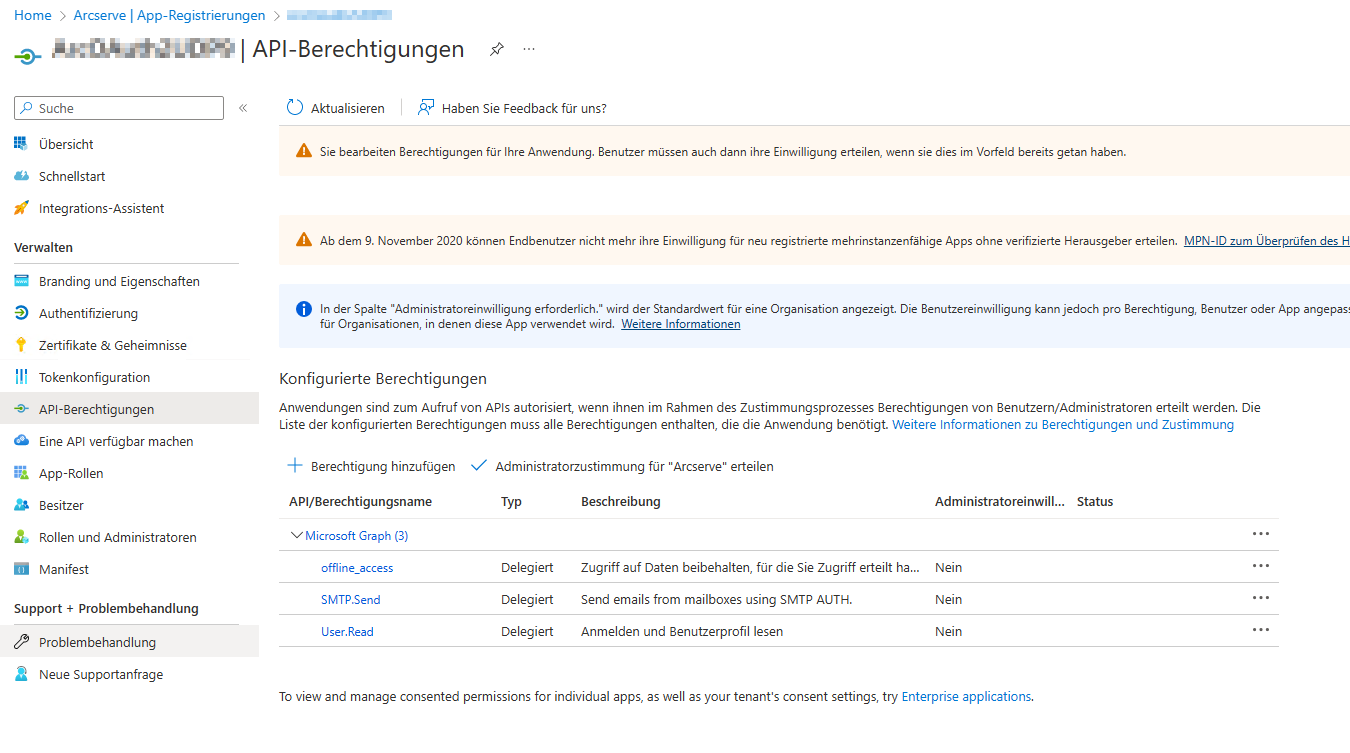1350x753 pixels.
Task: Click the App-Rollen icon
Action: tap(21, 473)
